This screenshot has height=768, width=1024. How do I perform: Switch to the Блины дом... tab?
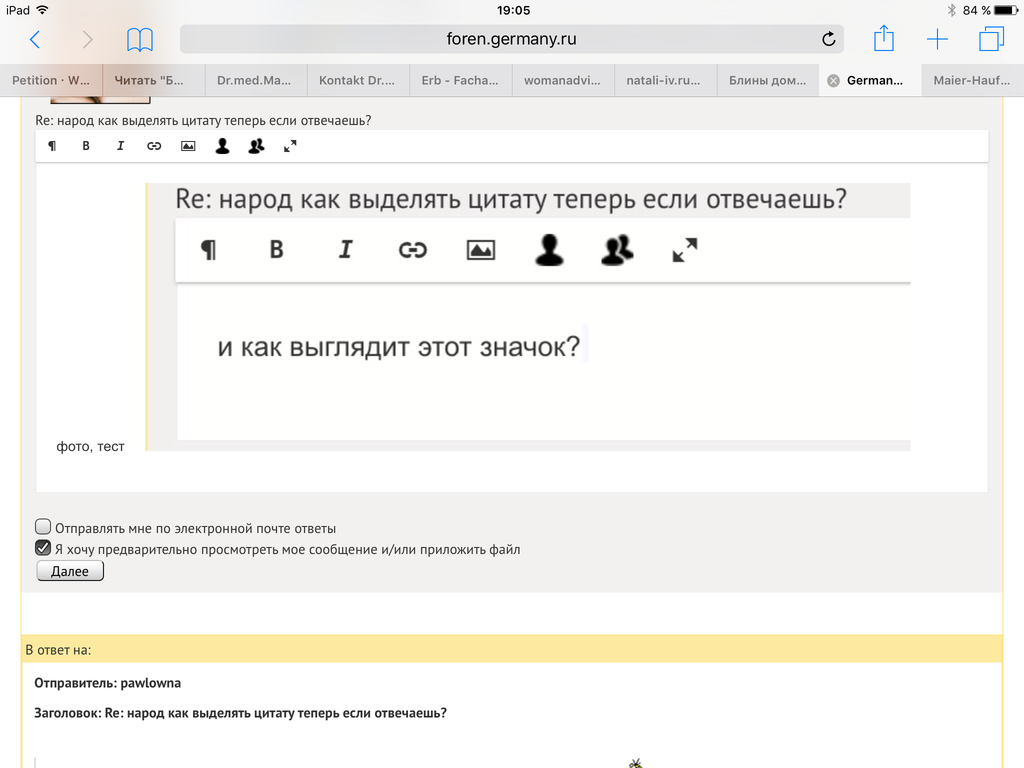[767, 80]
